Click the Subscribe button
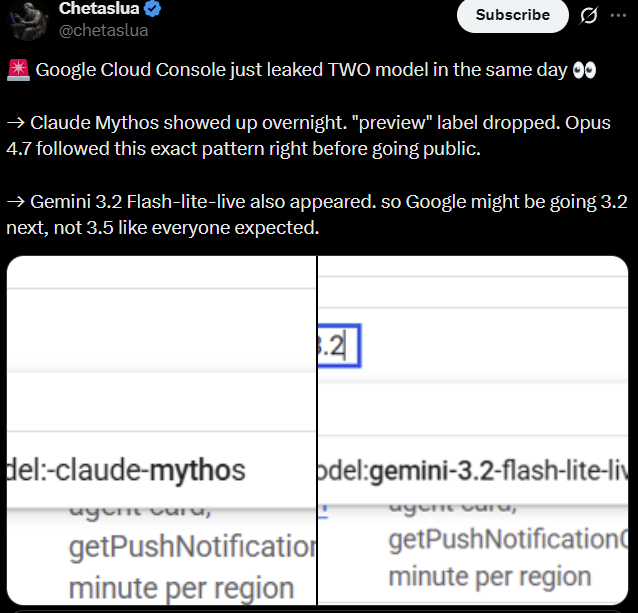 click(x=513, y=15)
